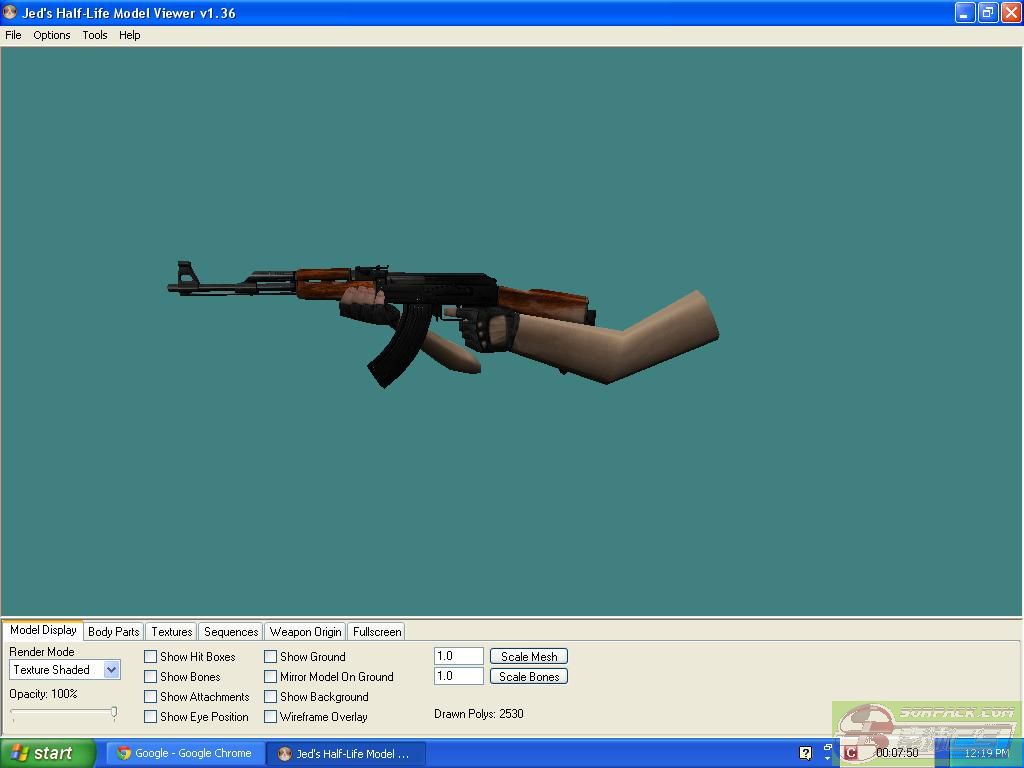Click the red C system tray icon
This screenshot has width=1024, height=768.
(850, 753)
